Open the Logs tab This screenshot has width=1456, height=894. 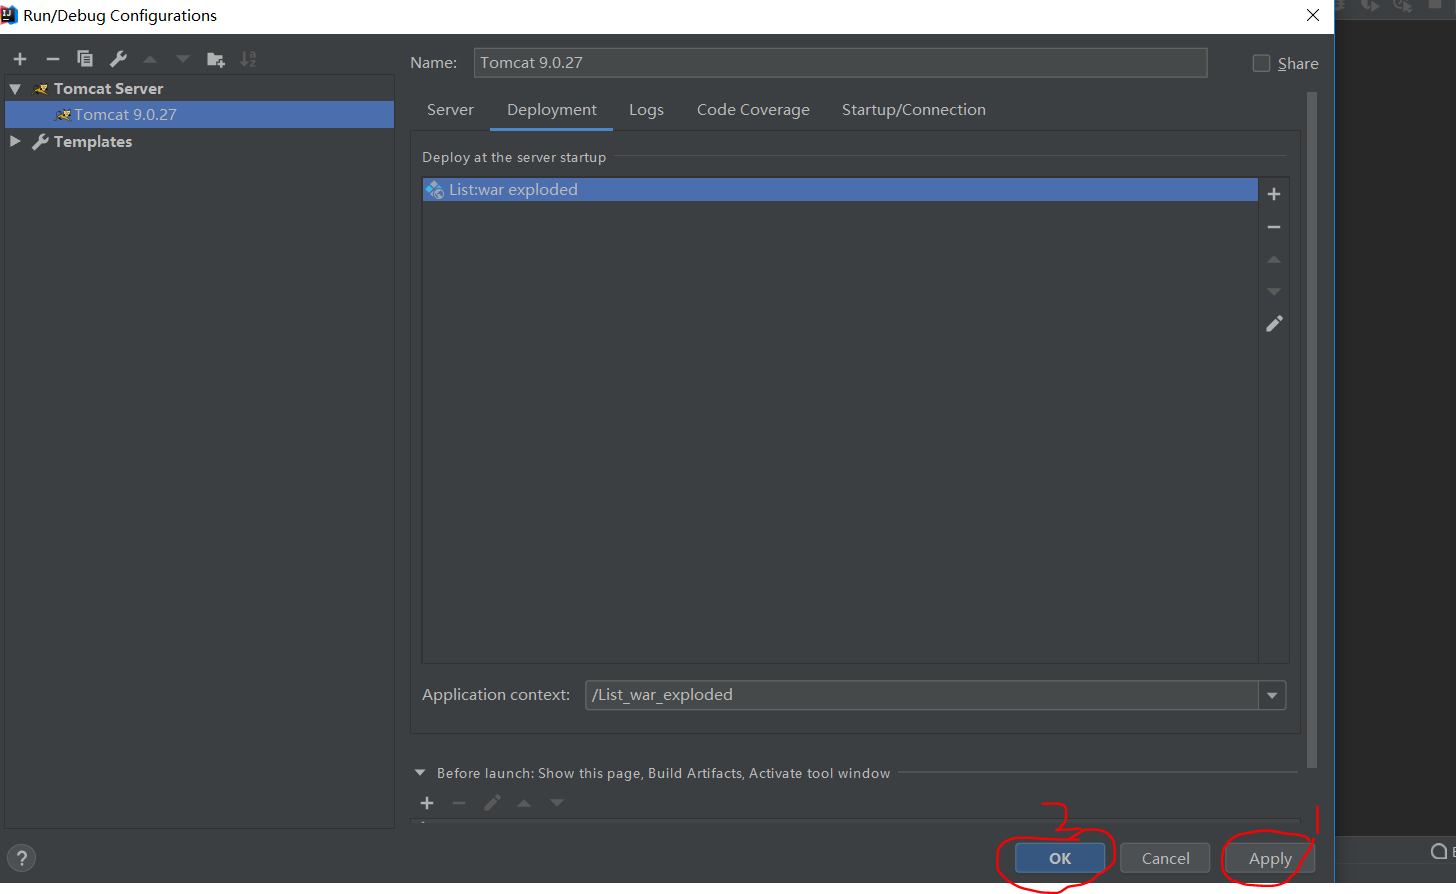(x=646, y=110)
